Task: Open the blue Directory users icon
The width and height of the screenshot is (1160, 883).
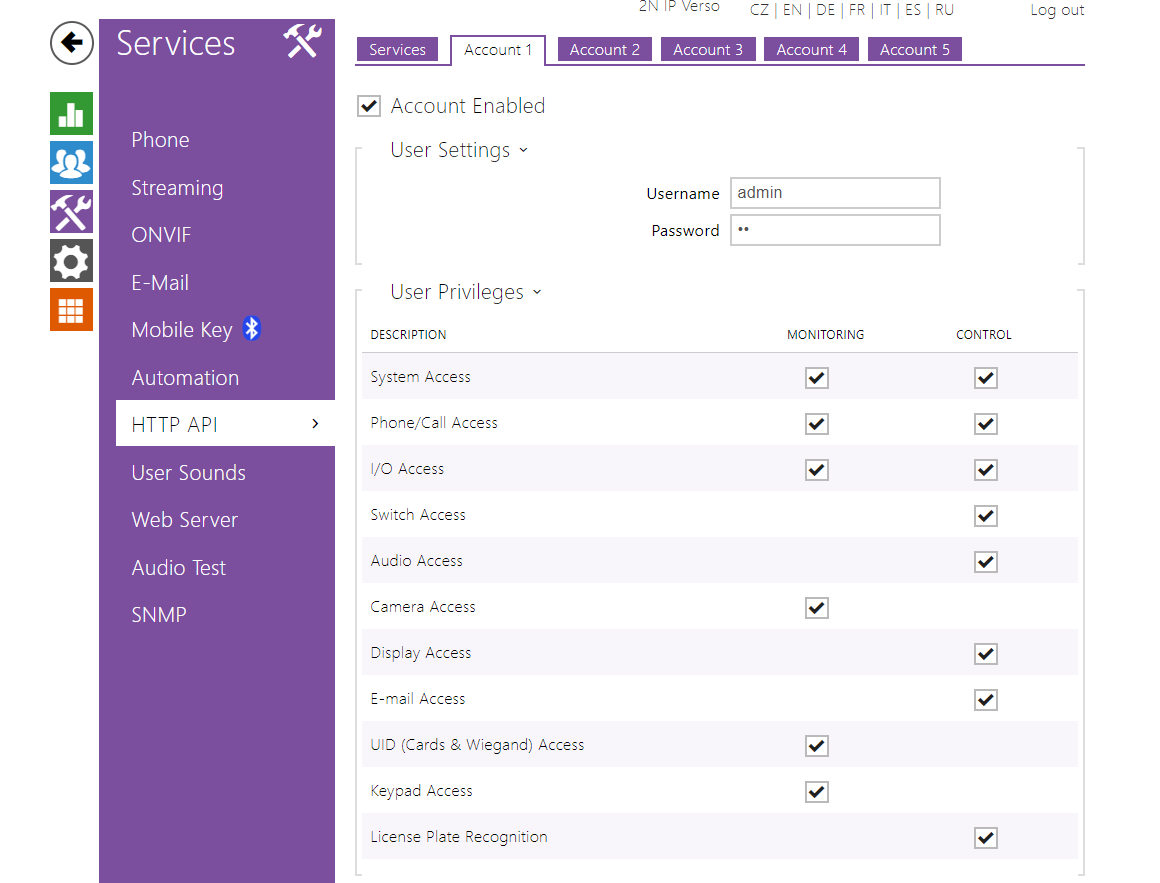Action: point(71,162)
